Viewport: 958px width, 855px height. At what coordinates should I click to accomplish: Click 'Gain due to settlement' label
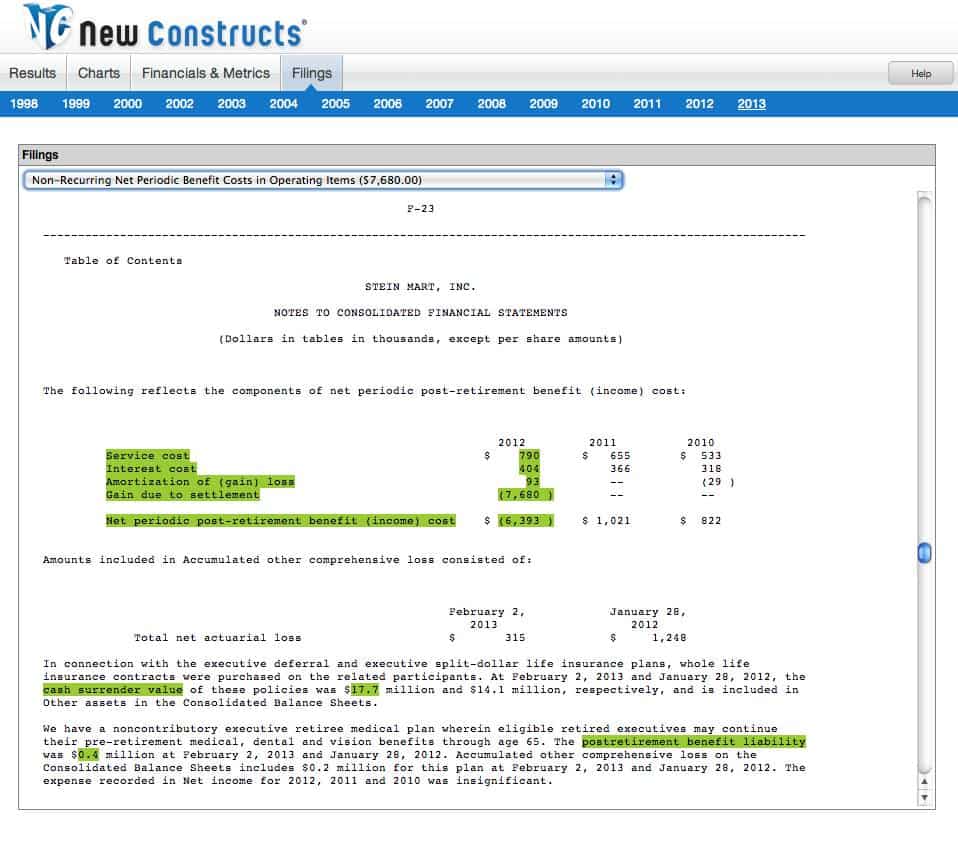tap(183, 494)
